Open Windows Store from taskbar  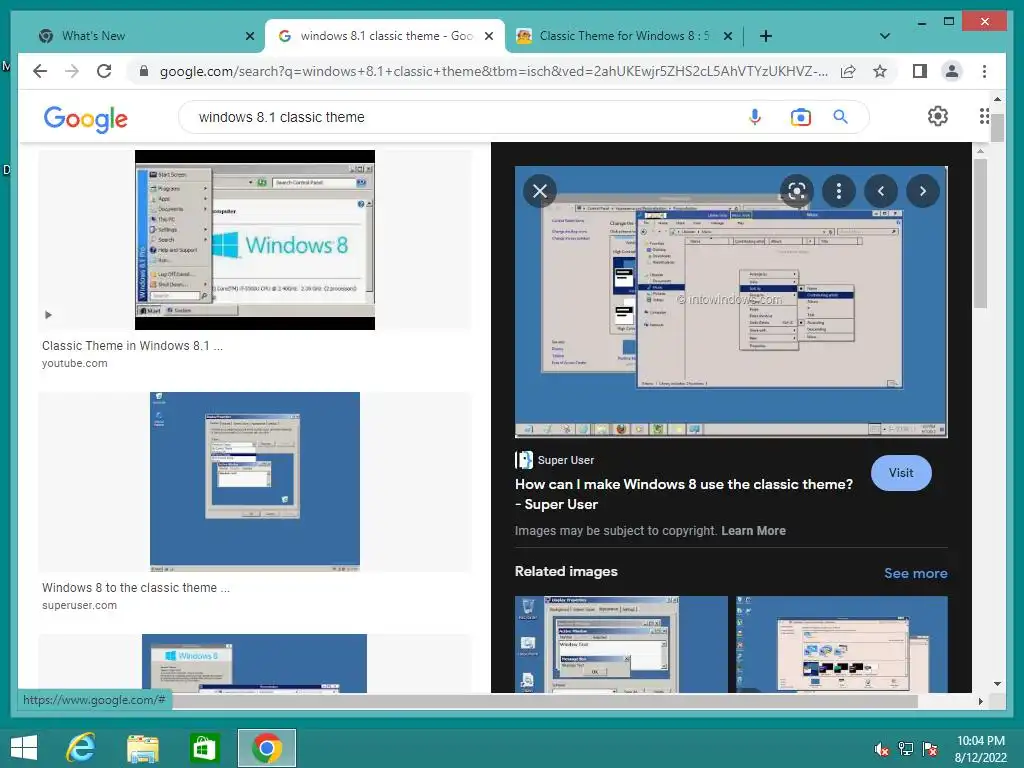[x=204, y=748]
